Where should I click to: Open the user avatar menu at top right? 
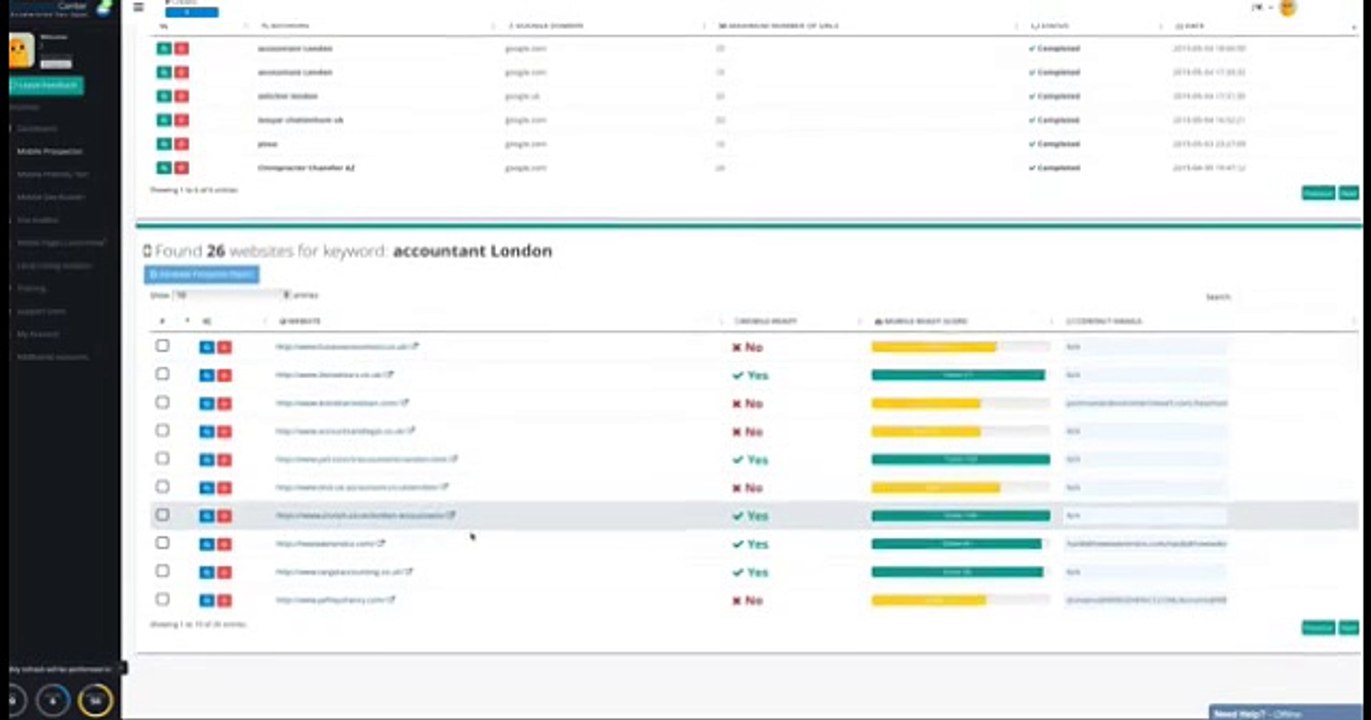(1288, 7)
